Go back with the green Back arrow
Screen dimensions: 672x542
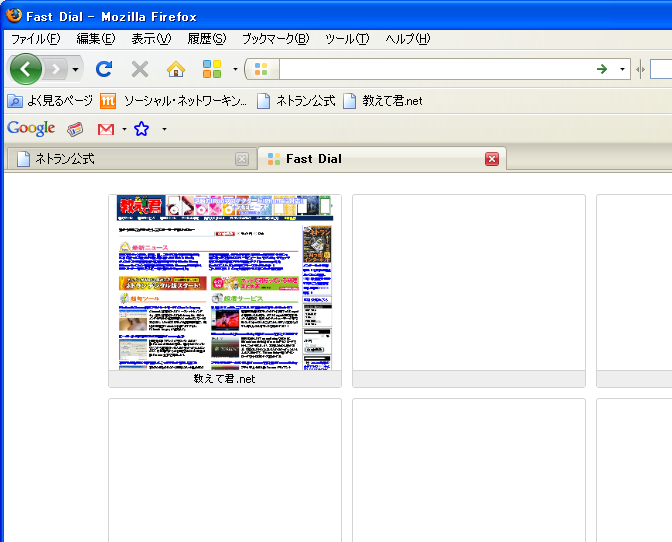pos(26,69)
